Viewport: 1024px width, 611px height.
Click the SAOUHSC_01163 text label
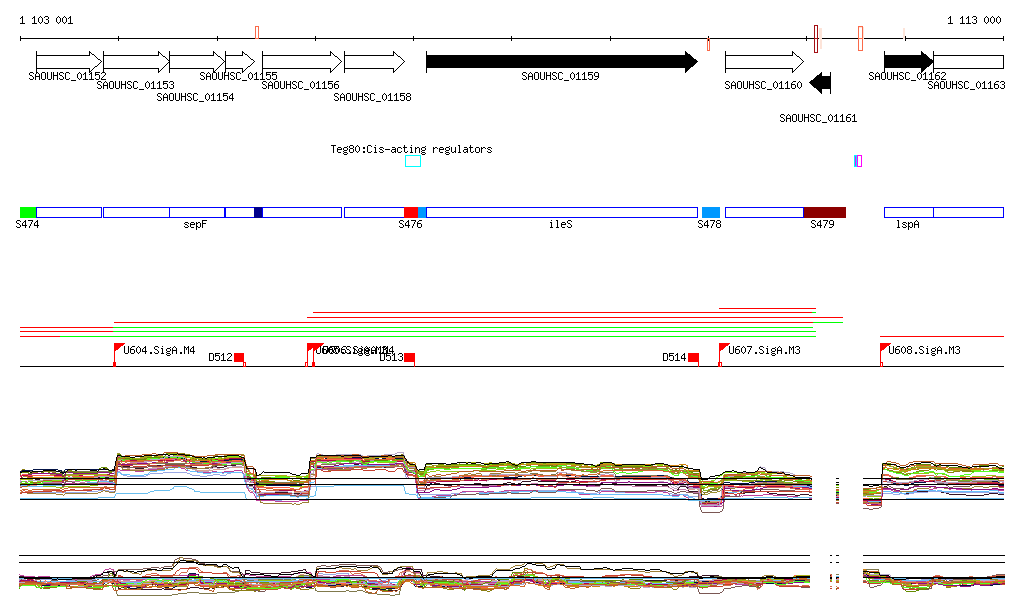click(967, 86)
